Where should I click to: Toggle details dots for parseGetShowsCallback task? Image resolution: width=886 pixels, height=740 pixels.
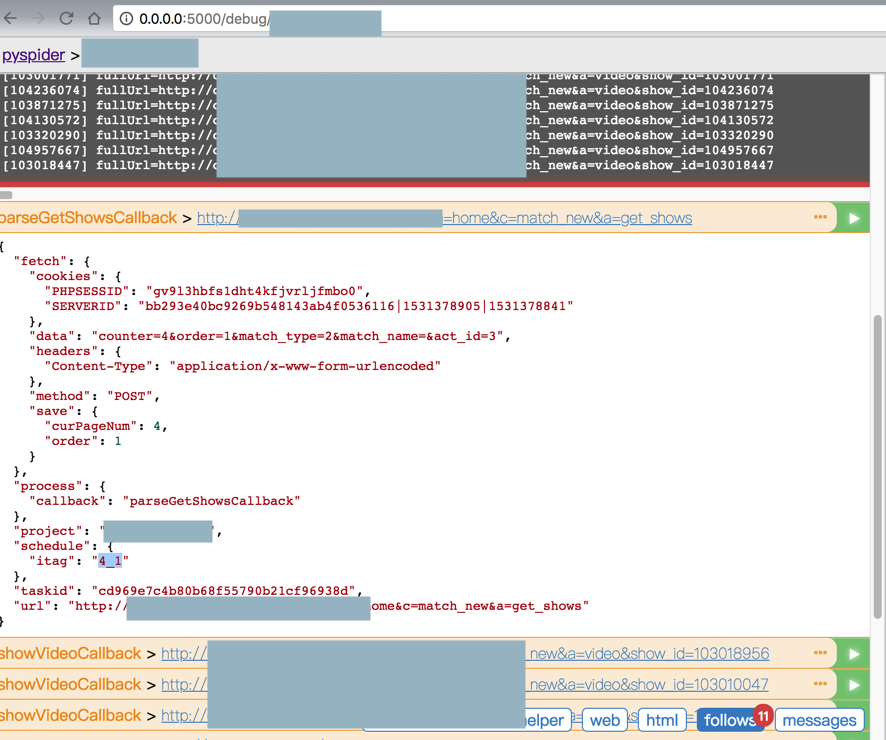(820, 217)
